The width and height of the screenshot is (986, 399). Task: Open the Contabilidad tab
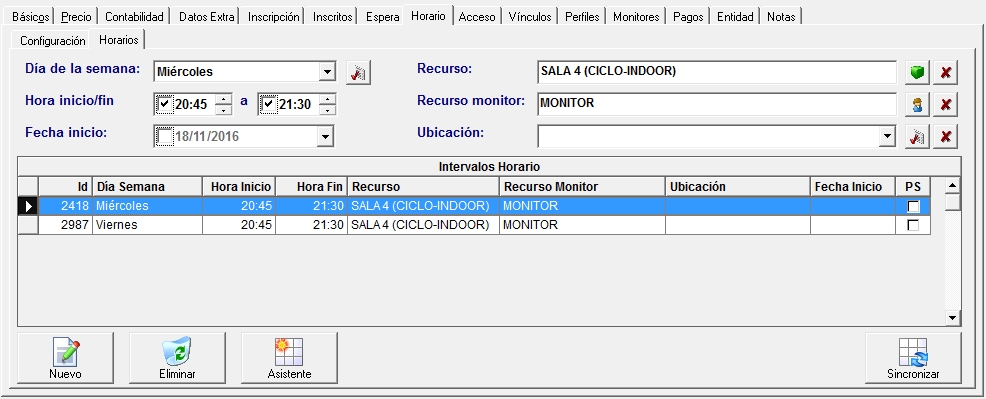pyautogui.click(x=134, y=17)
